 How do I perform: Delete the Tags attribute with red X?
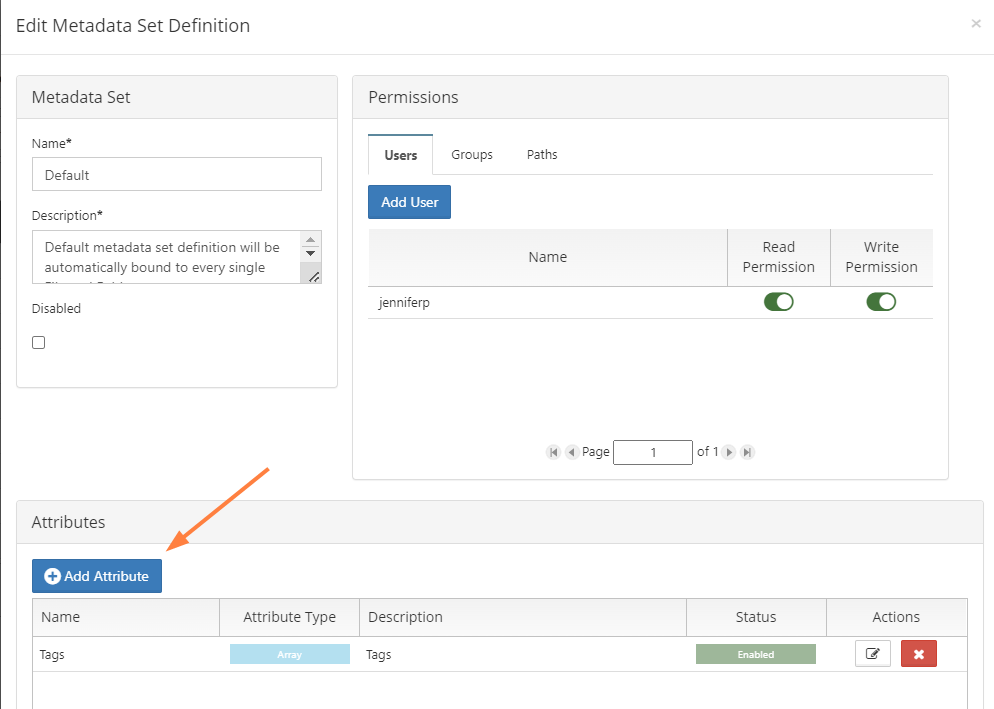pos(918,654)
